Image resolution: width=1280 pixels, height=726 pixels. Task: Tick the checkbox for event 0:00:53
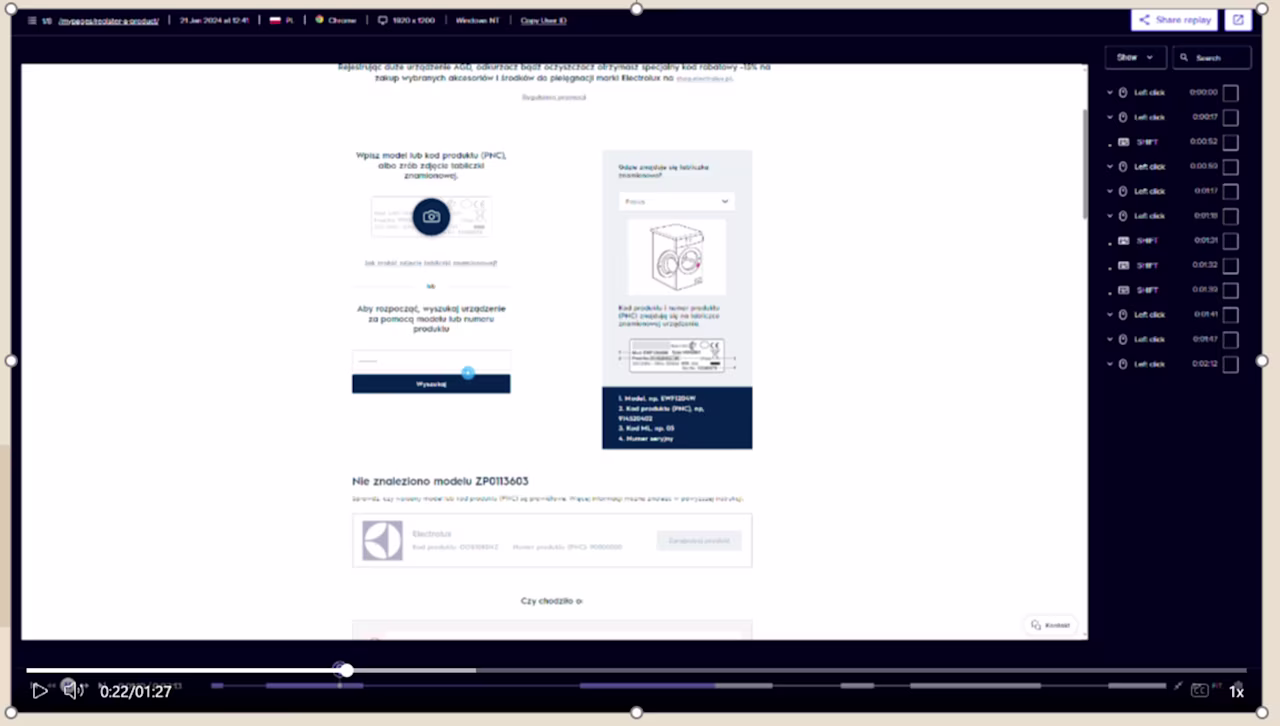[1231, 167]
